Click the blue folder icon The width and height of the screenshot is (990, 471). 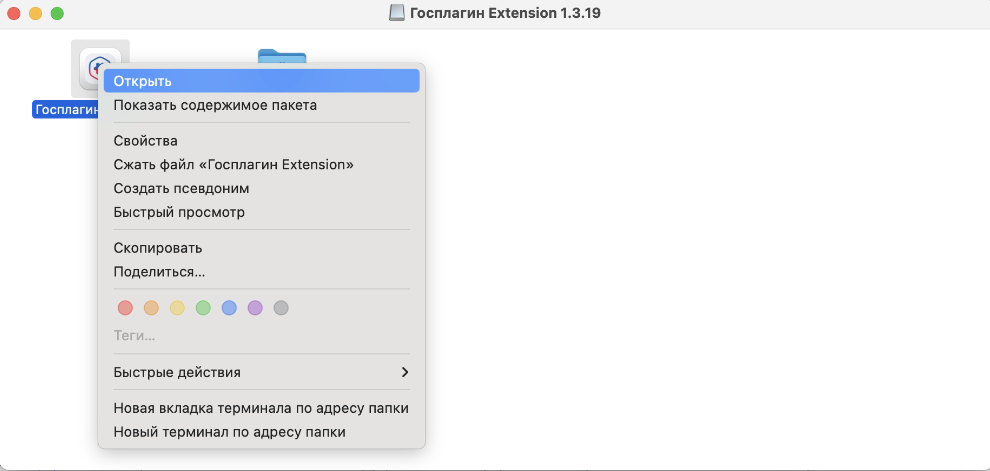[x=281, y=54]
